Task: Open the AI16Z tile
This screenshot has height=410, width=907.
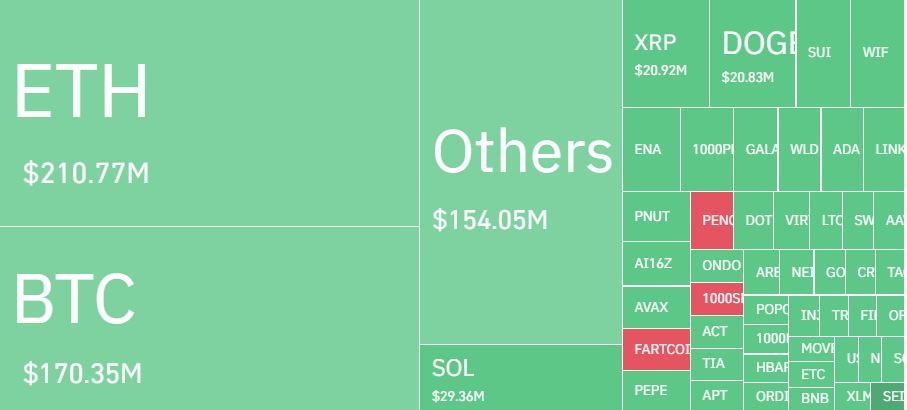Action: pyautogui.click(x=656, y=264)
